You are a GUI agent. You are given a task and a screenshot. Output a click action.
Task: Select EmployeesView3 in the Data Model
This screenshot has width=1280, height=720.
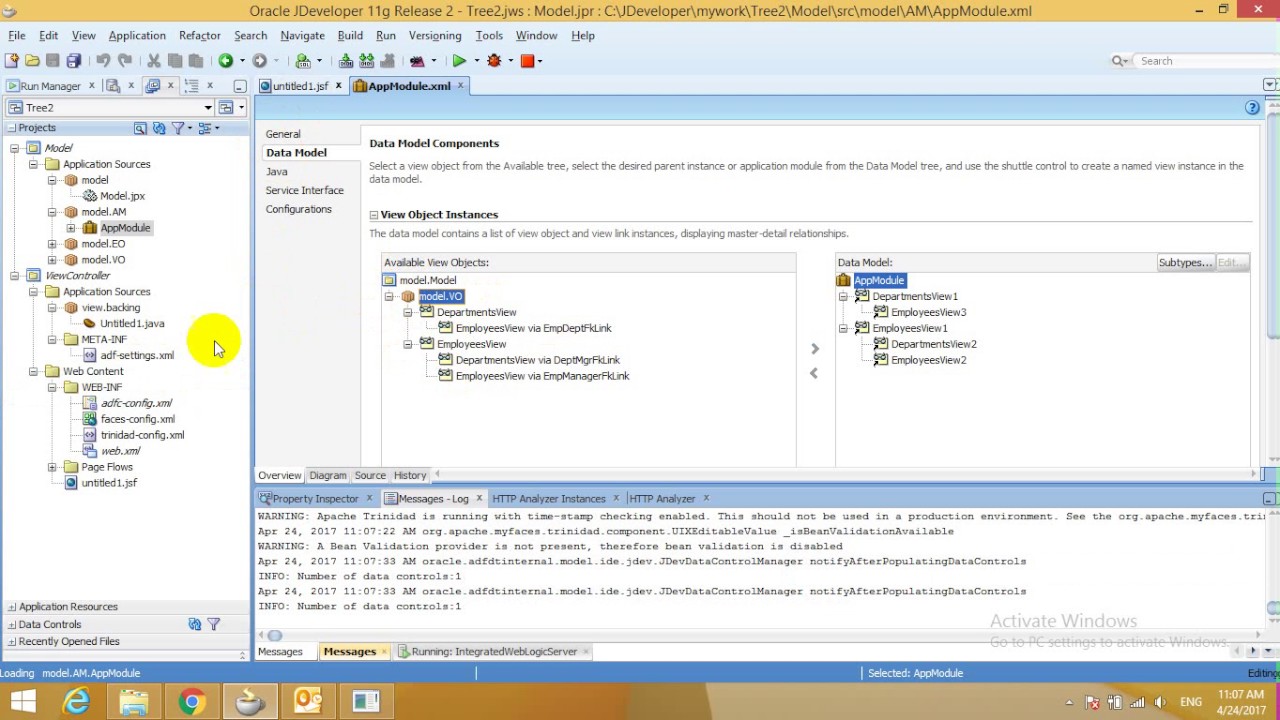928,313
